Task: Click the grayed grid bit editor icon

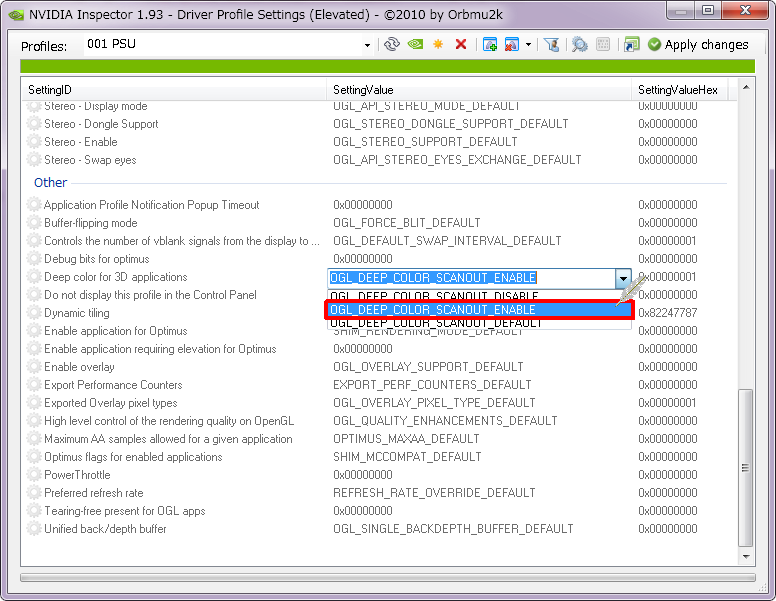Action: 603,45
